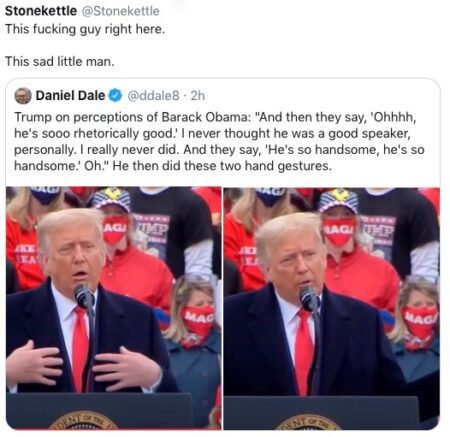Image resolution: width=450 pixels, height=437 pixels.
Task: Open the @Stonekettle handle
Action: coord(121,11)
